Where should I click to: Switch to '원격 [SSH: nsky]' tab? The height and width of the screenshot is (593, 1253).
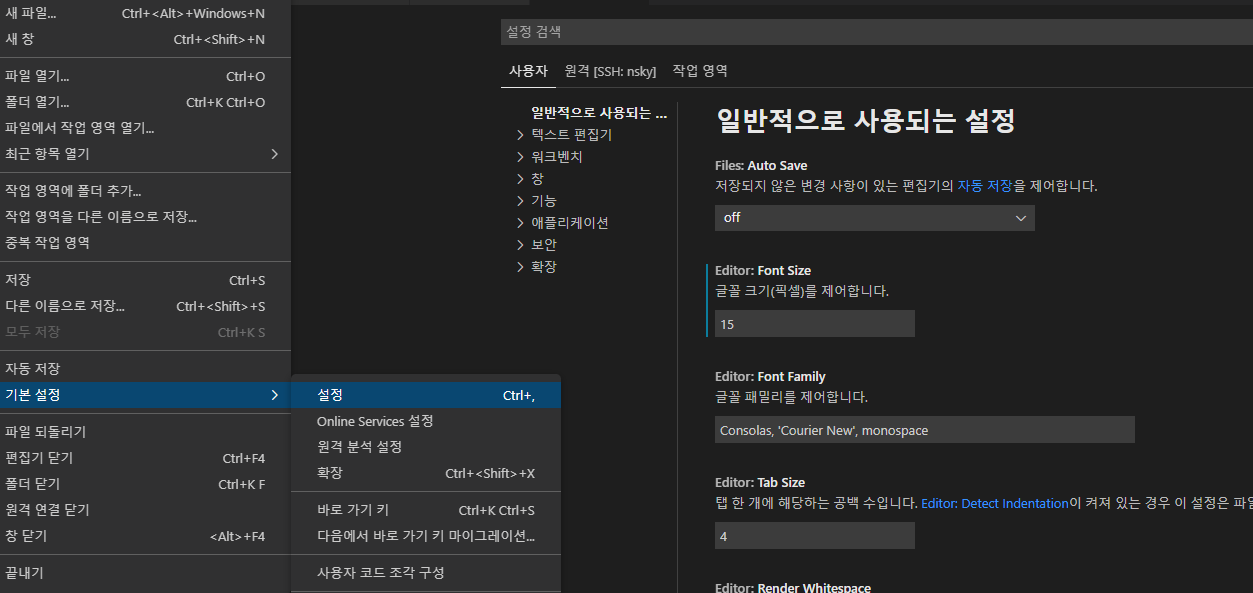tap(610, 72)
